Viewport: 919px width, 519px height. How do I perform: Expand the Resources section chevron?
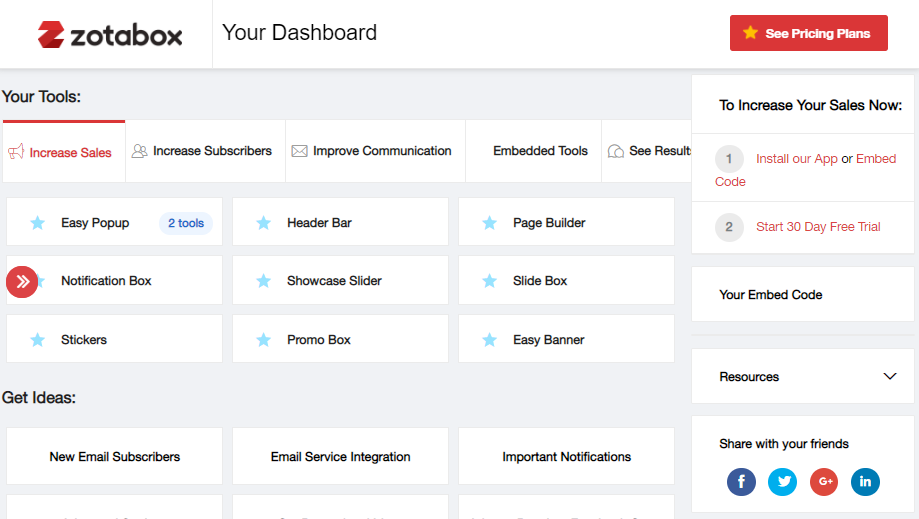pyautogui.click(x=890, y=376)
